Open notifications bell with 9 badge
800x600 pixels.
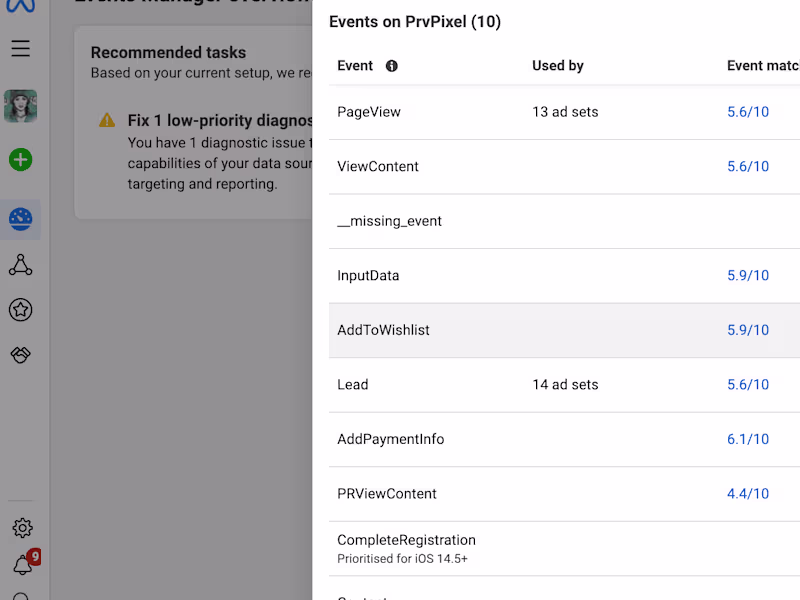(22, 565)
